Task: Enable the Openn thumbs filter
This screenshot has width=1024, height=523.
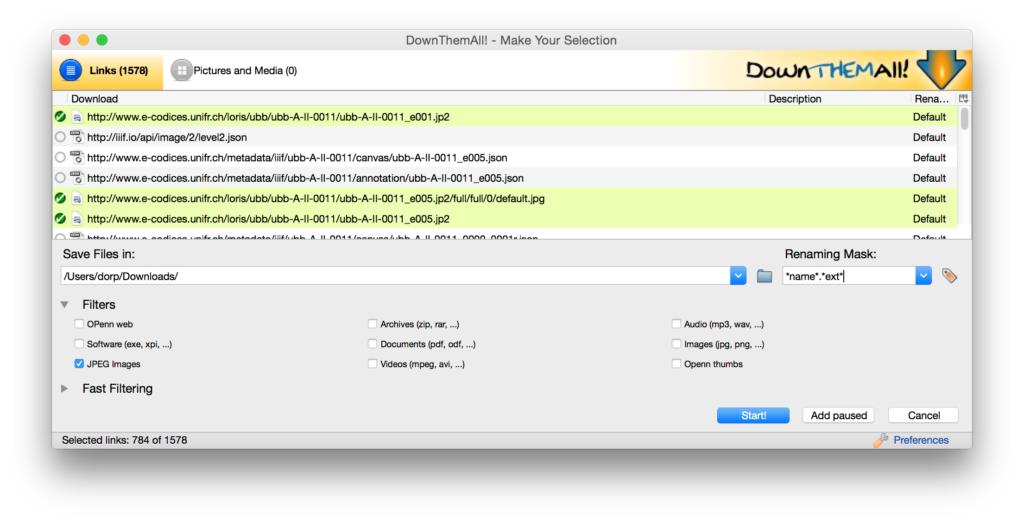Action: point(676,364)
